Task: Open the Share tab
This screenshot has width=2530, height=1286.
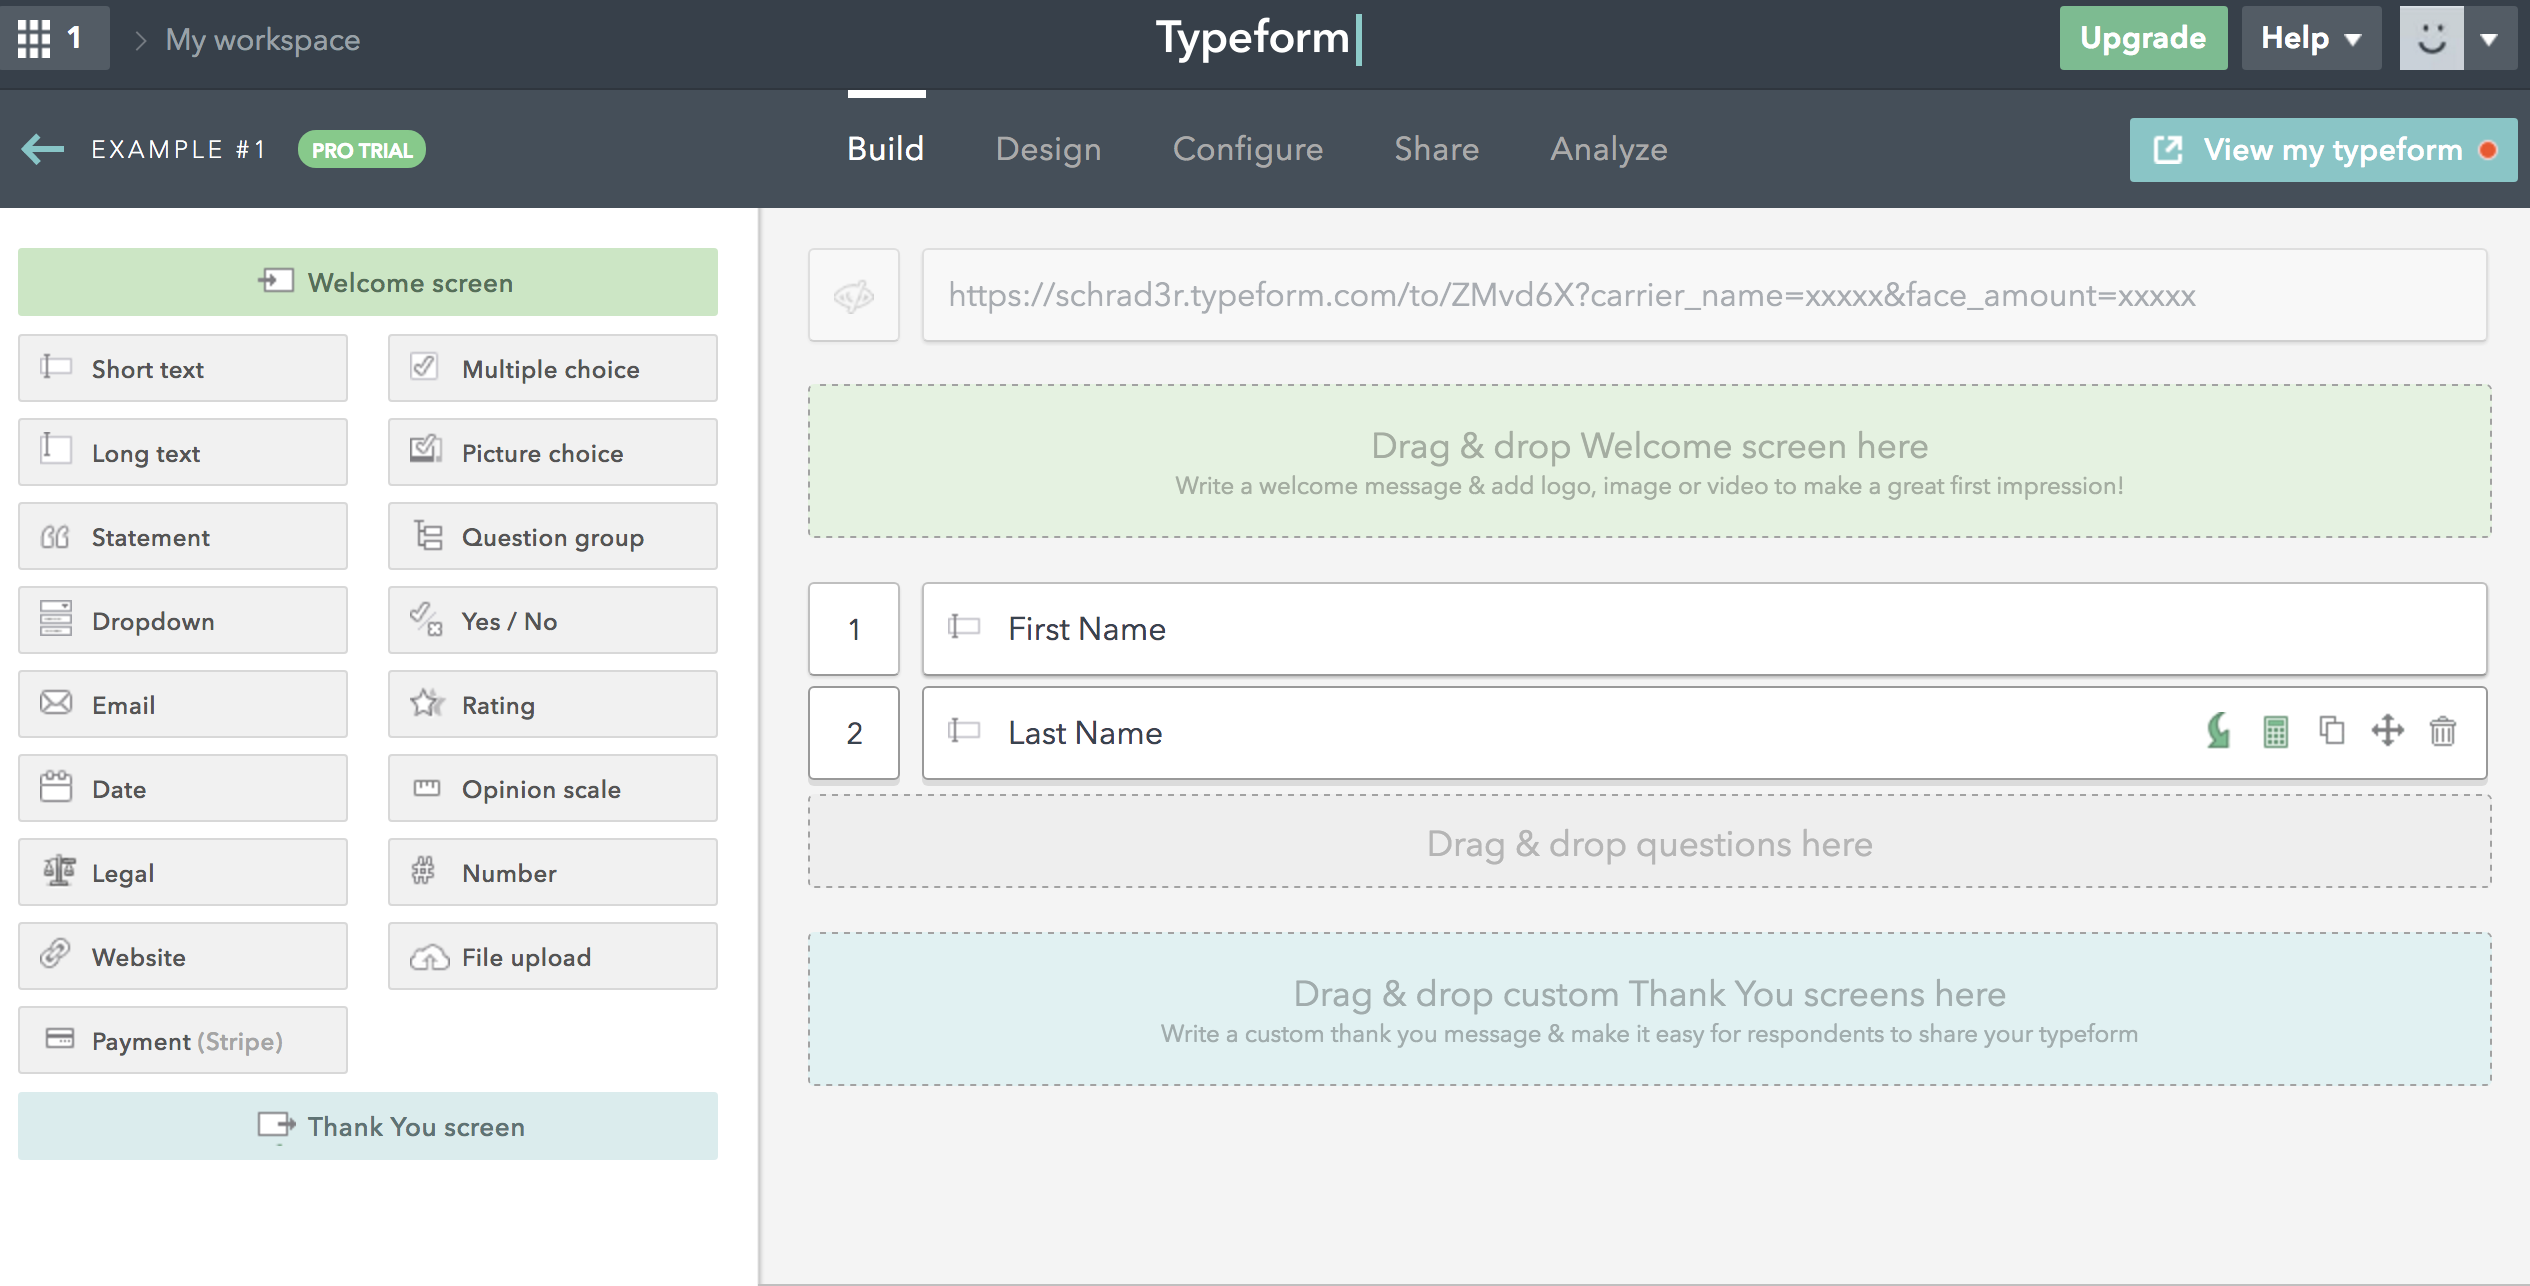Action: (x=1437, y=149)
